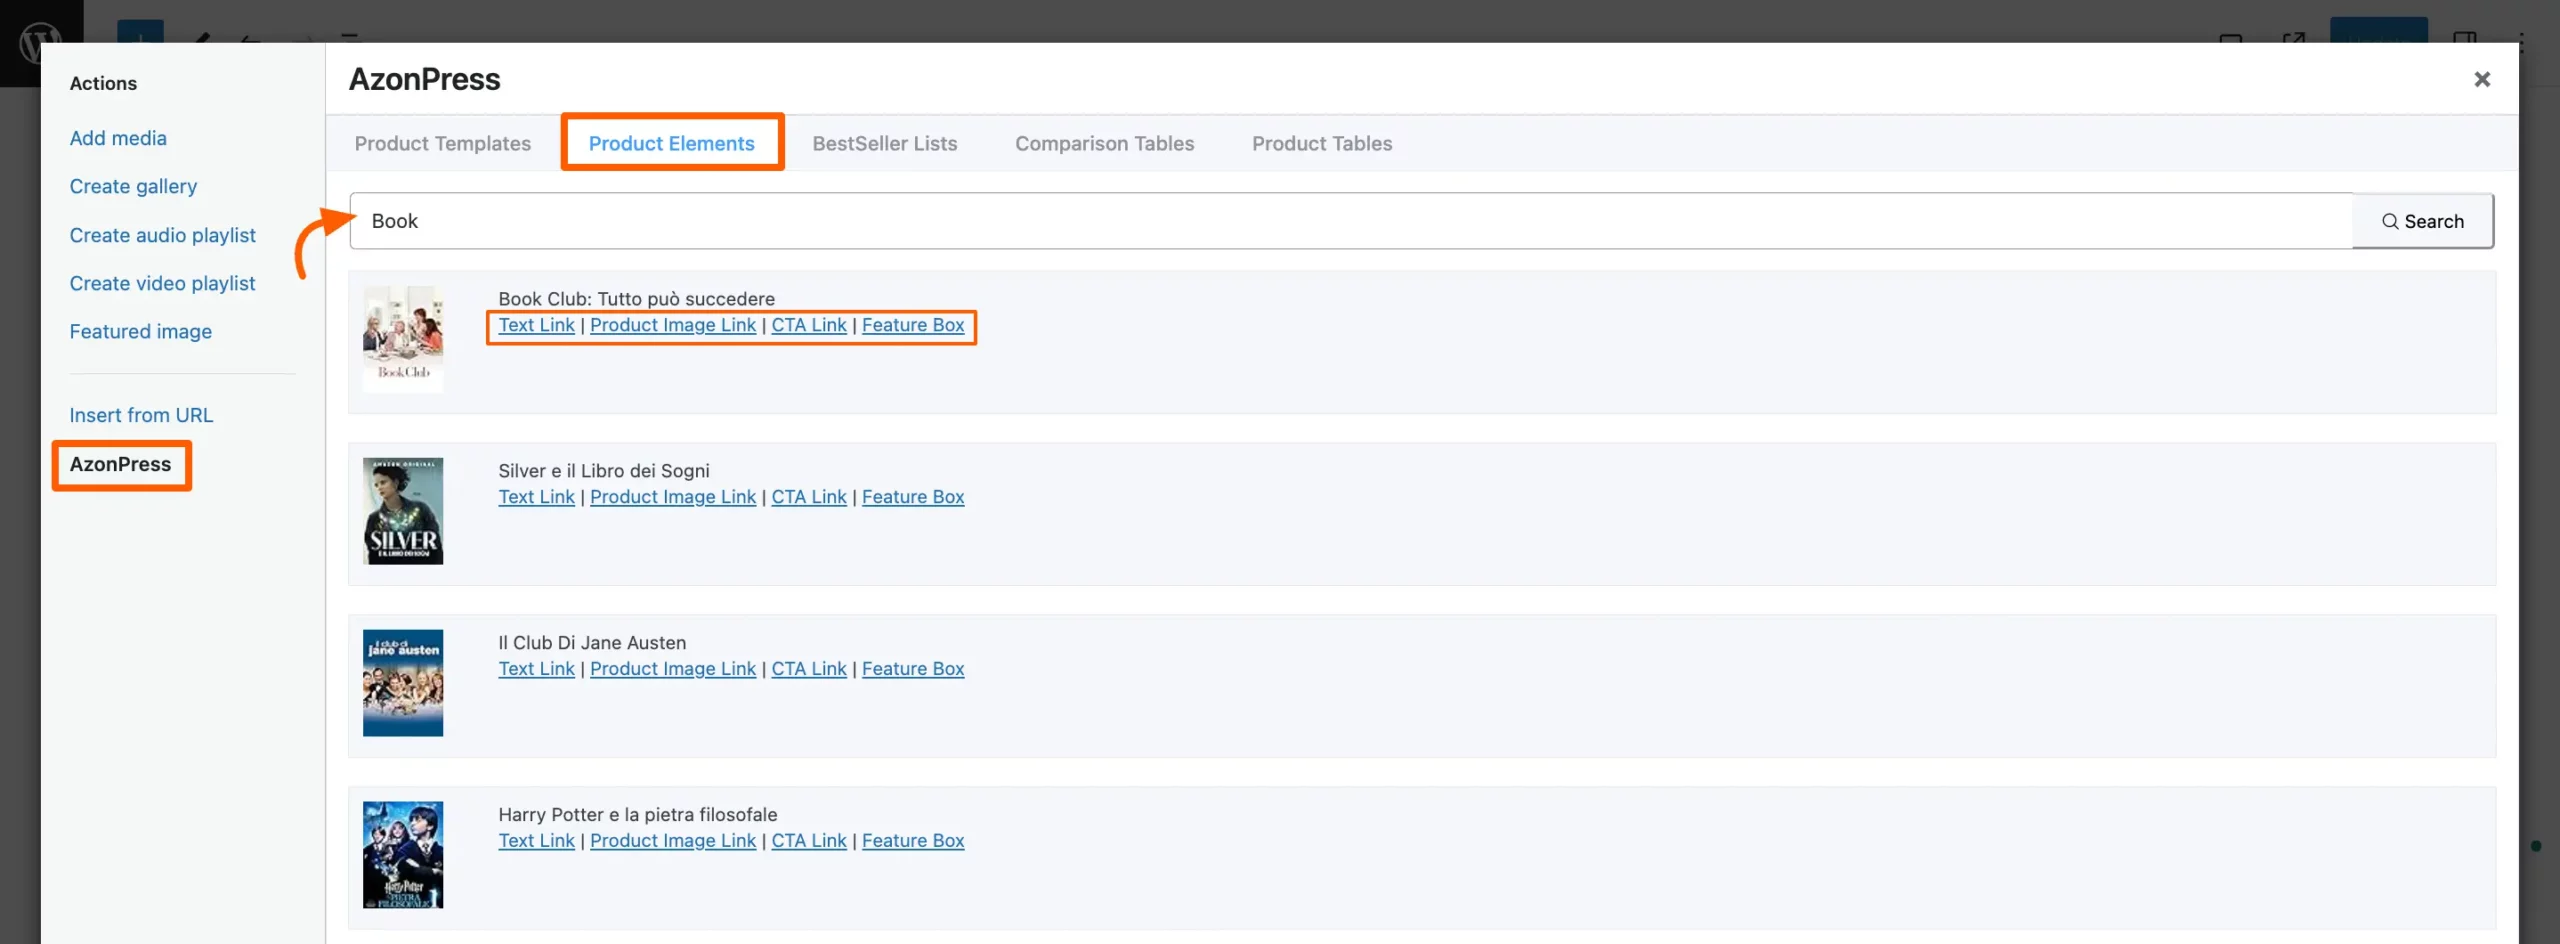The width and height of the screenshot is (2560, 944).
Task: Click the product search input field
Action: click(1350, 221)
